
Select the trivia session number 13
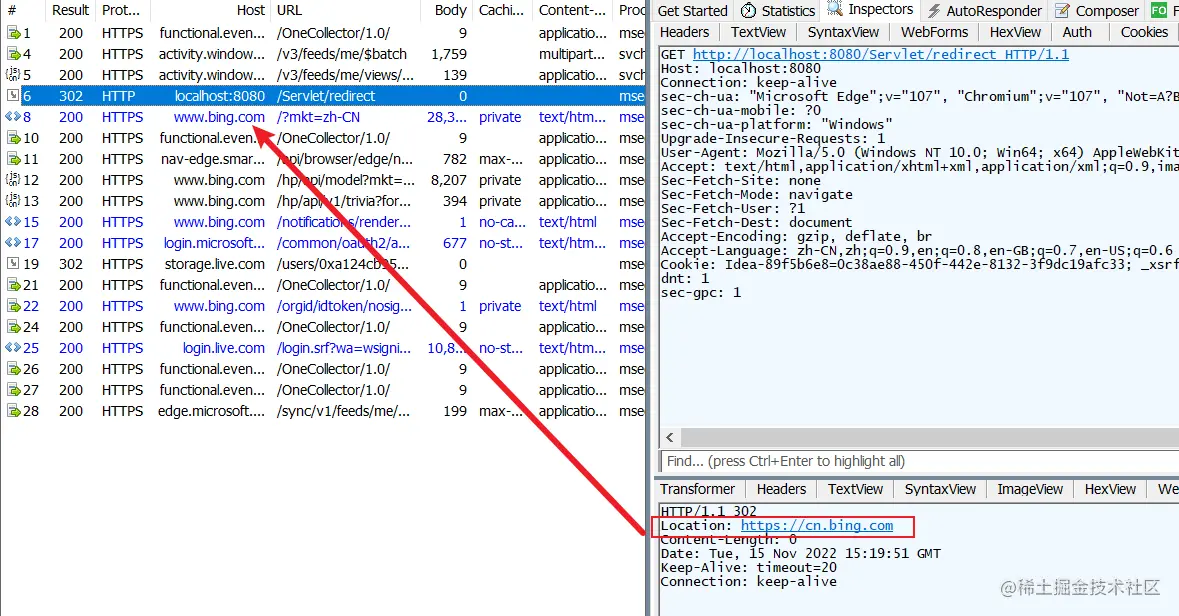point(323,202)
